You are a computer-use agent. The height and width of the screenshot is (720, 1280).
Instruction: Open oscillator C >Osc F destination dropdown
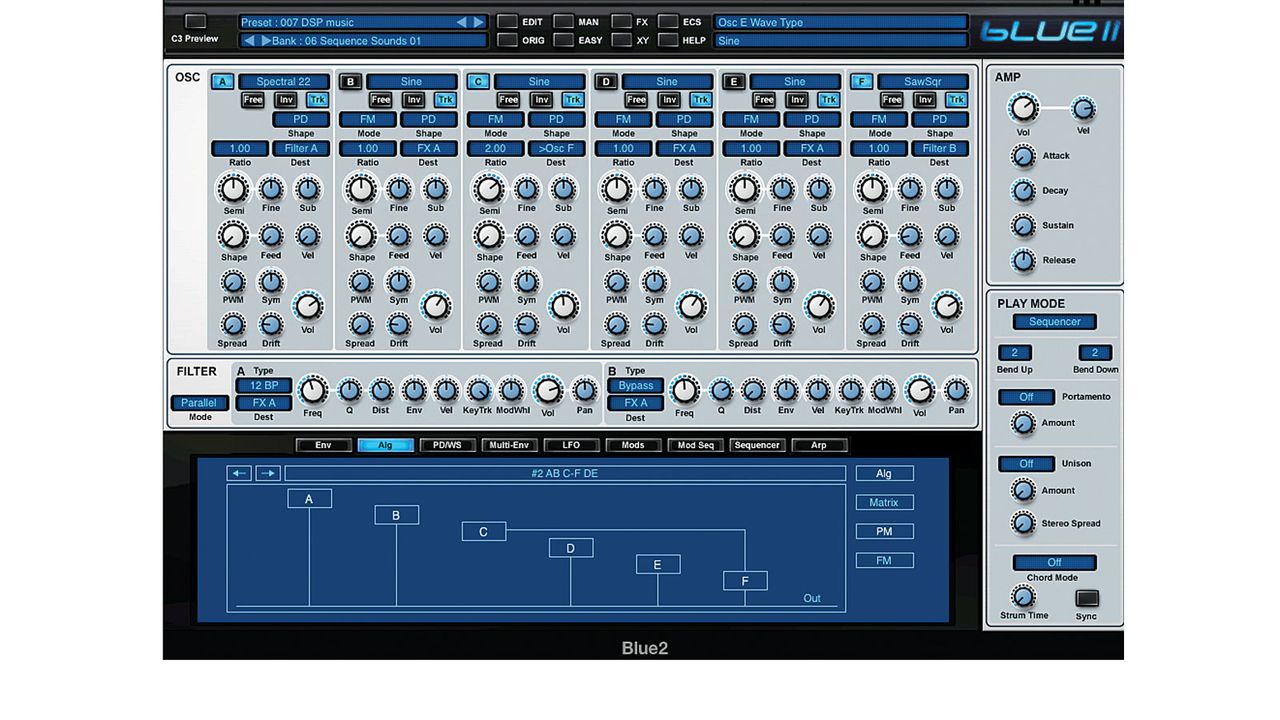(557, 149)
